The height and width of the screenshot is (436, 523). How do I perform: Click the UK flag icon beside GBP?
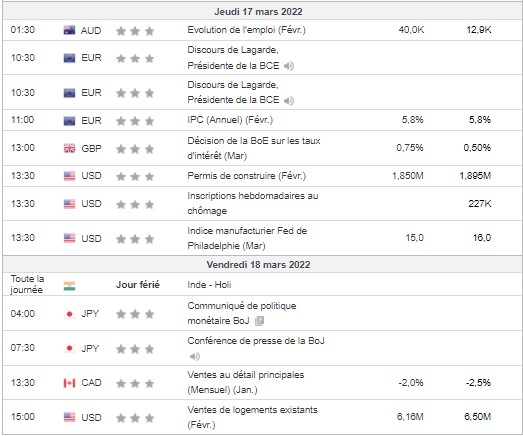(69, 148)
